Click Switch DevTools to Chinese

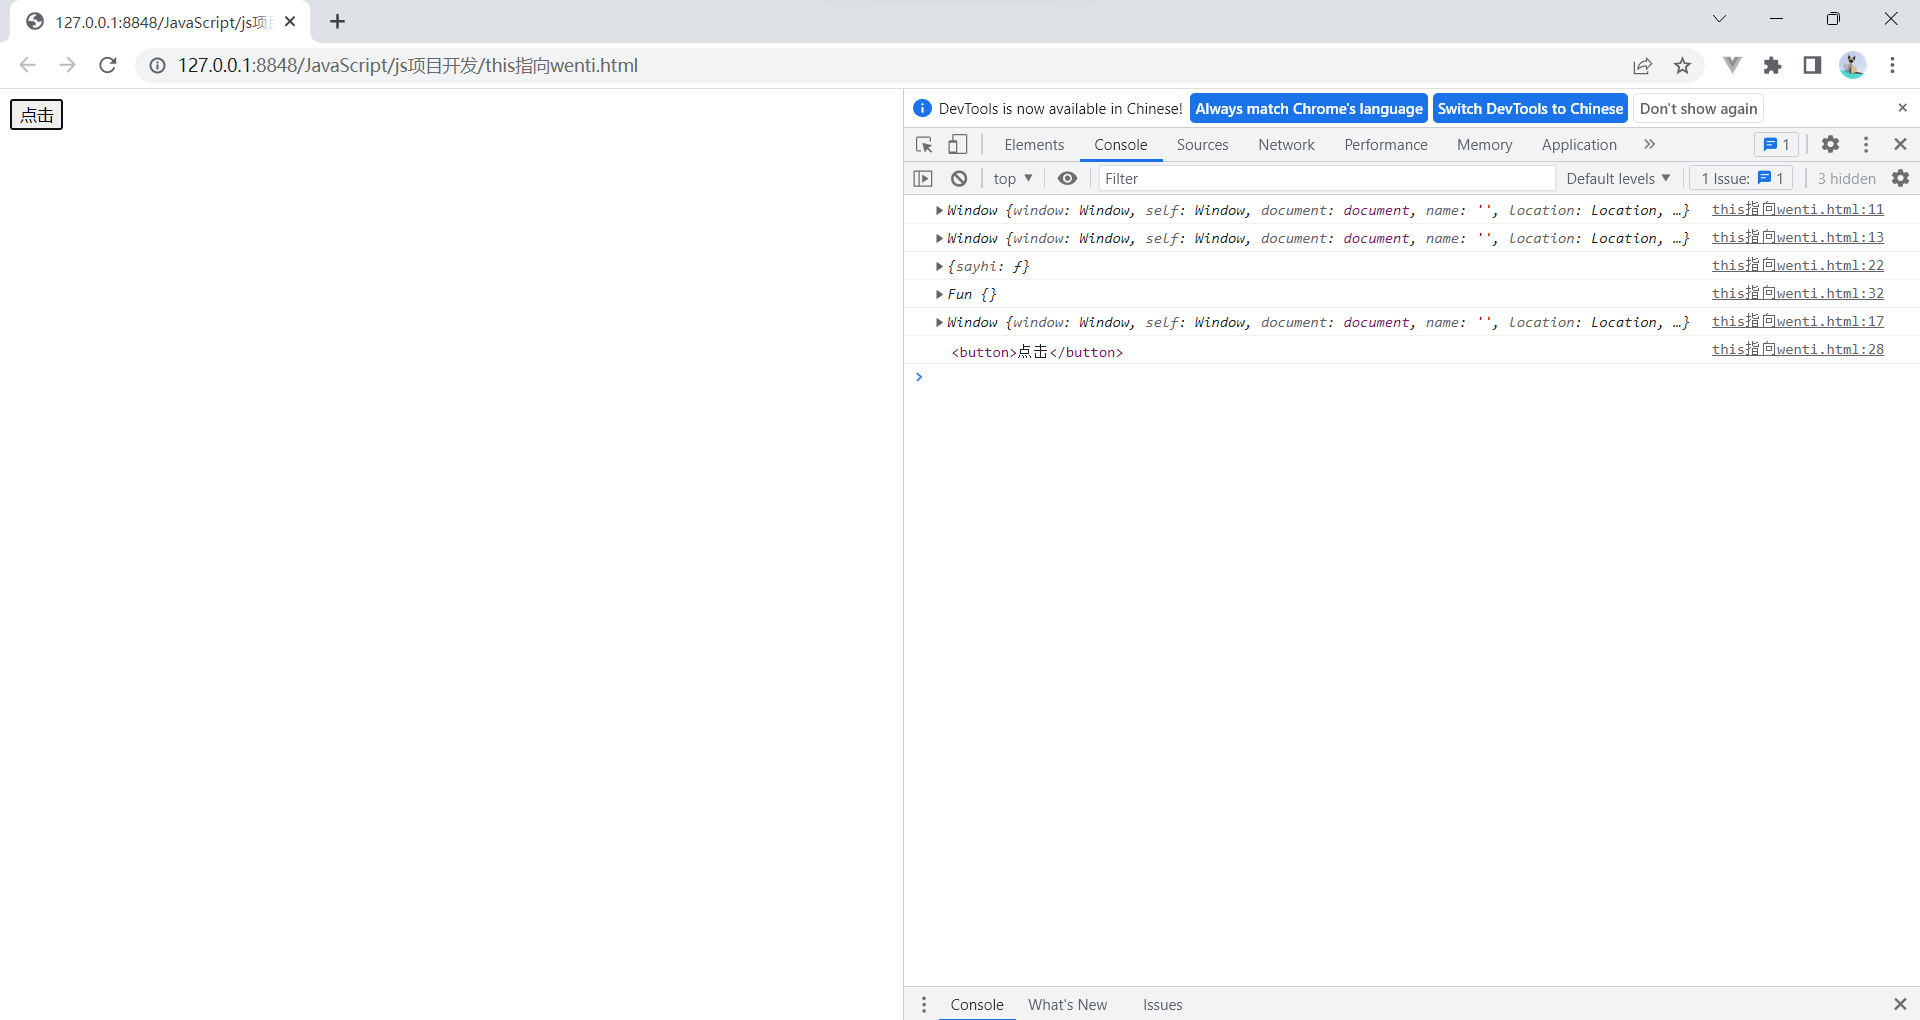coord(1530,108)
